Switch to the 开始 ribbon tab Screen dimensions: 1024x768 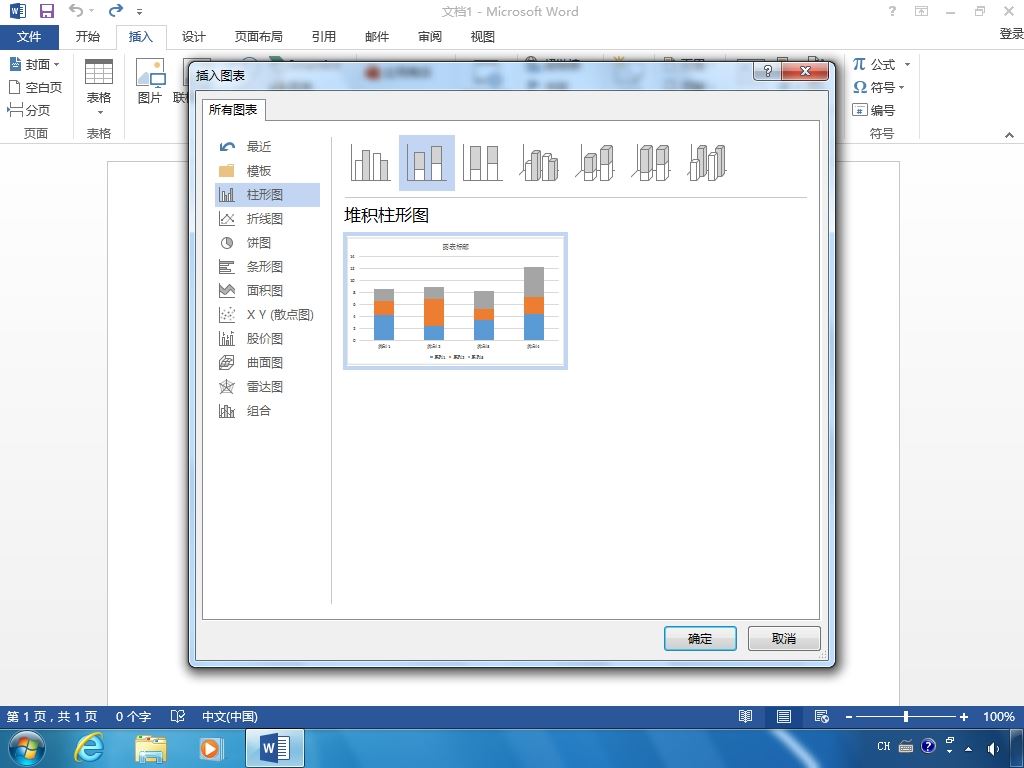click(88, 37)
